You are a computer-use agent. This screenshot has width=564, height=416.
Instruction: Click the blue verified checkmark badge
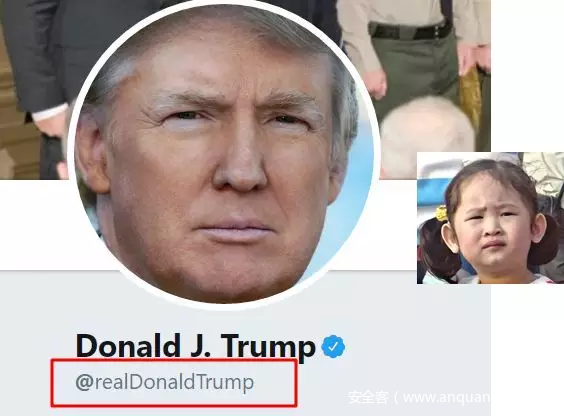coord(333,346)
